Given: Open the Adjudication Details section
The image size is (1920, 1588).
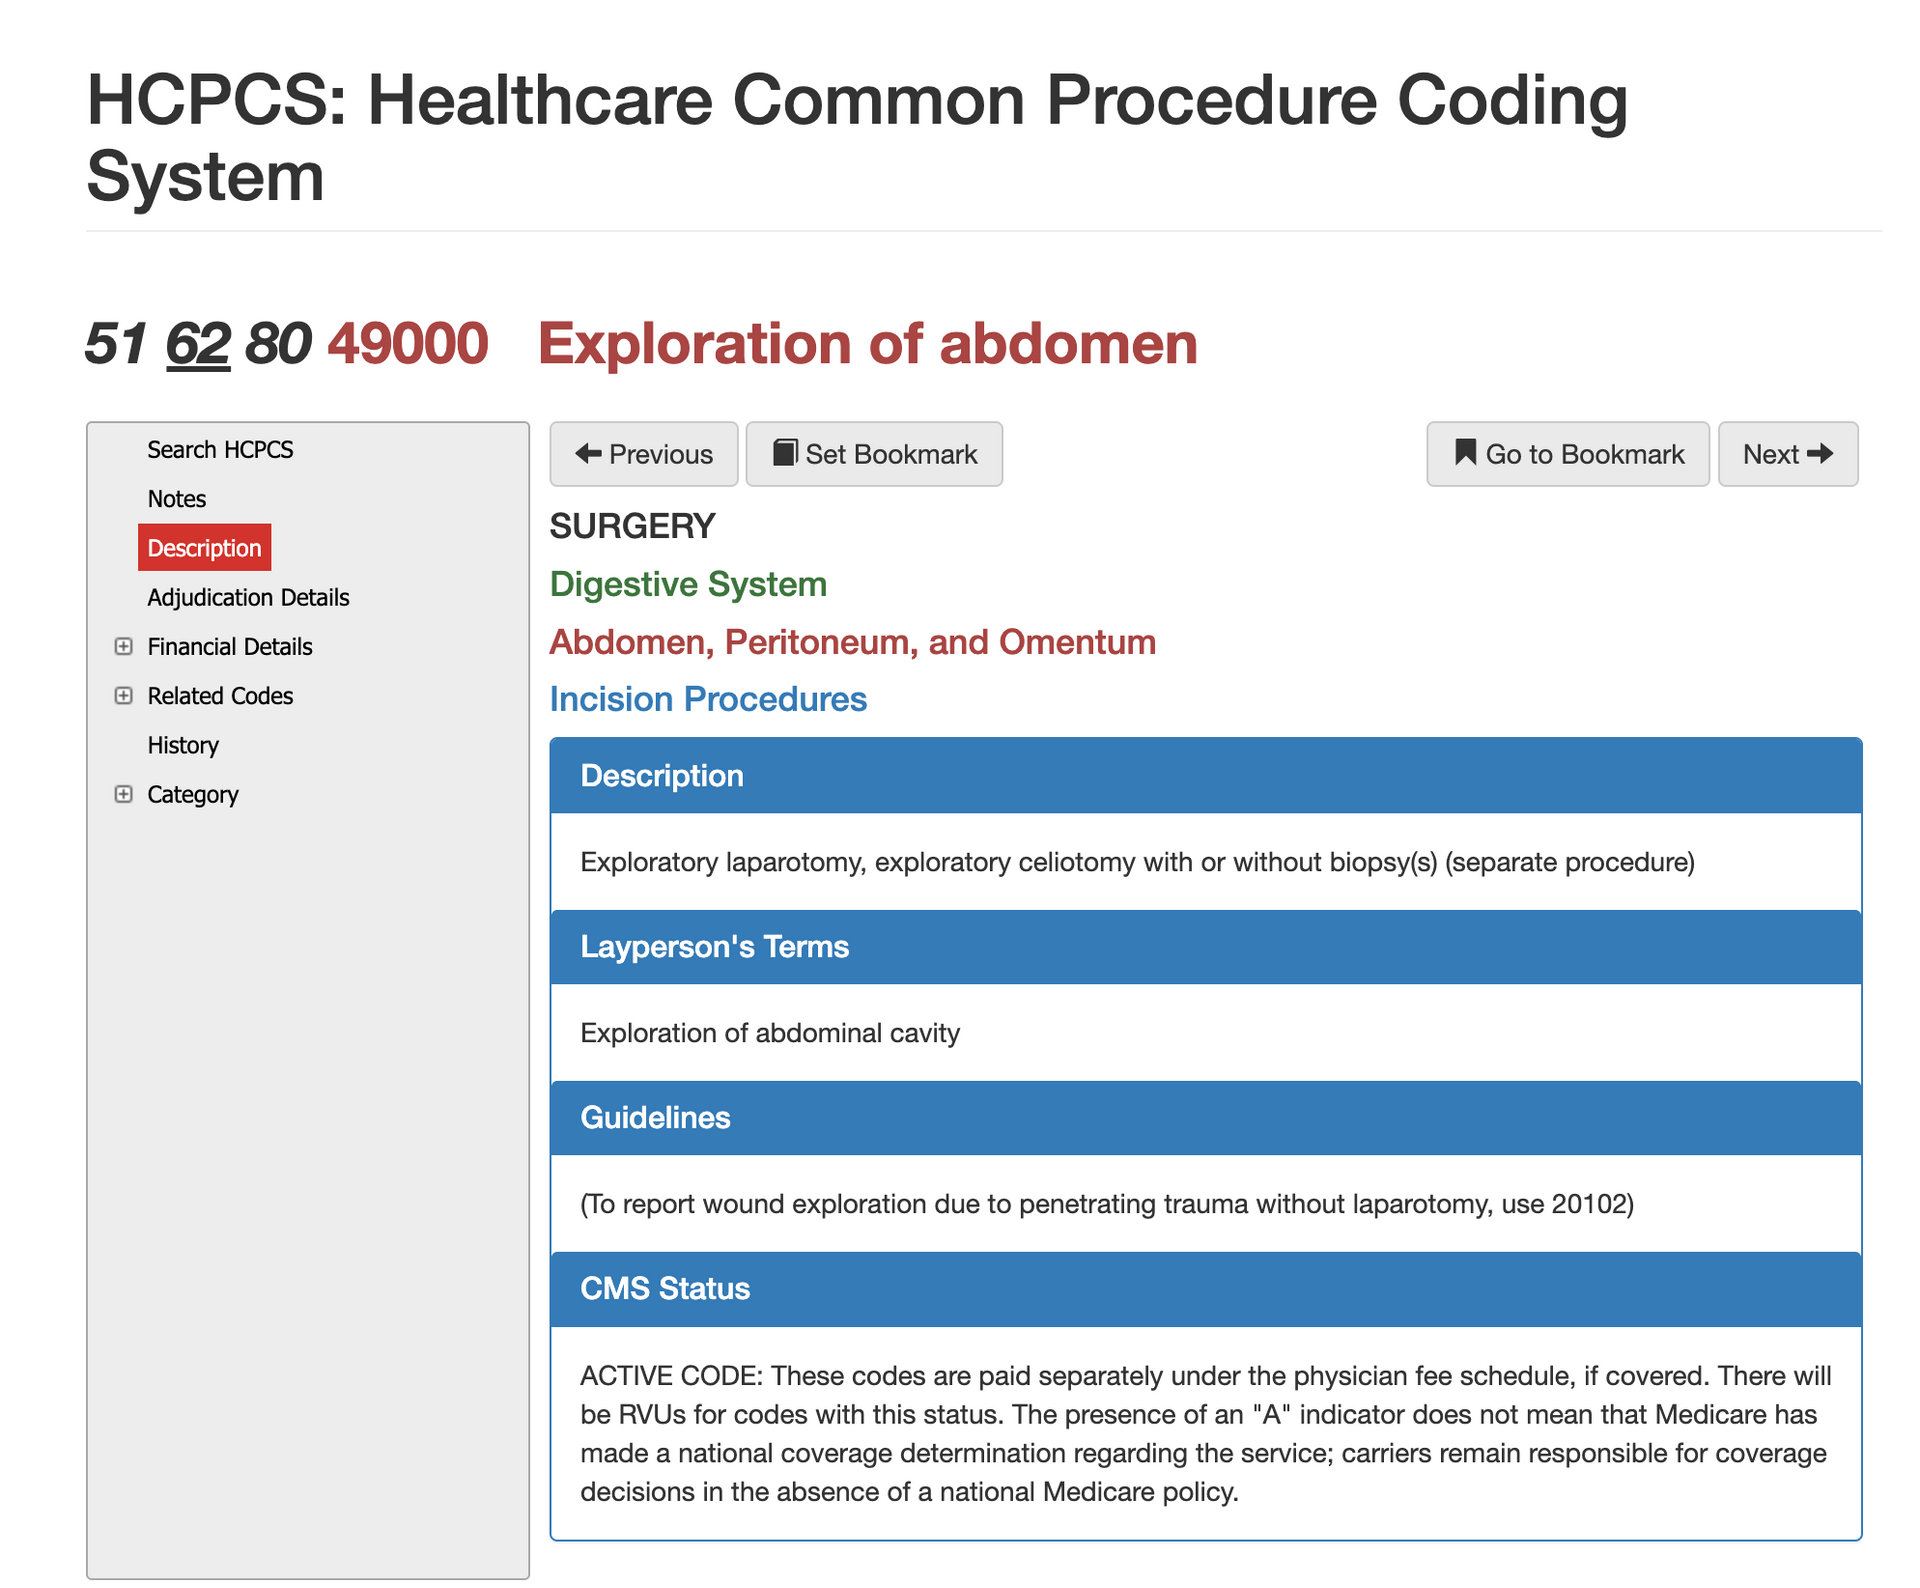Looking at the screenshot, I should (x=248, y=597).
